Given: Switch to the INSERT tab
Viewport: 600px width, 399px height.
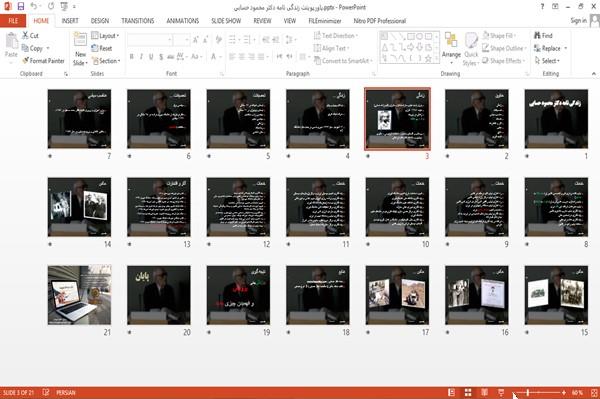Looking at the screenshot, I should pos(70,21).
